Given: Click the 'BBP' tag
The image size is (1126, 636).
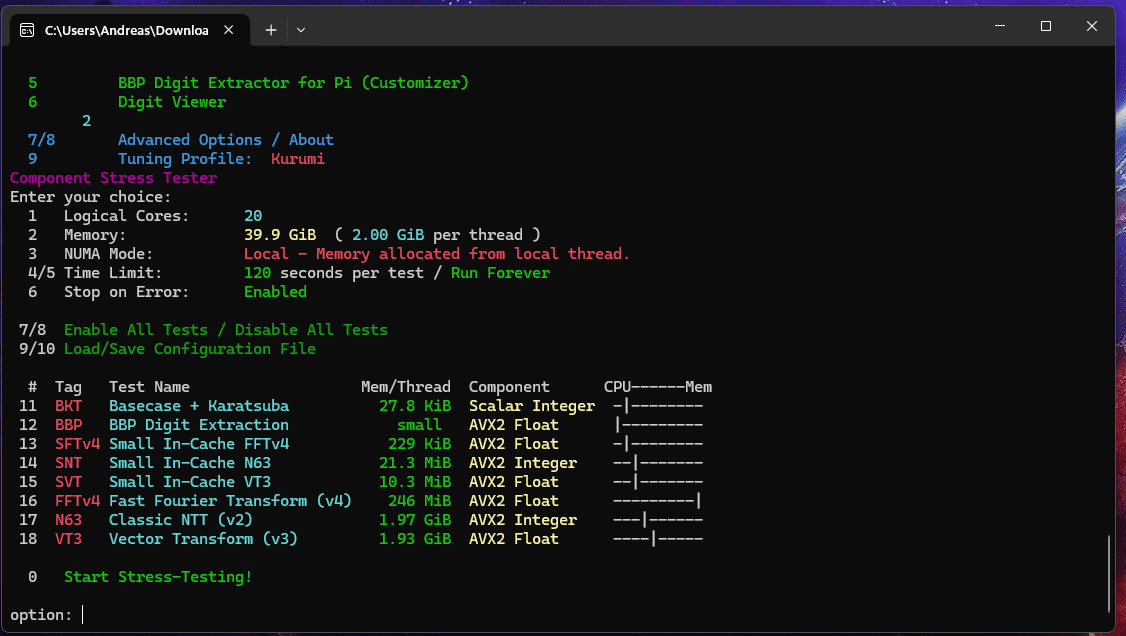Looking at the screenshot, I should (68, 425).
